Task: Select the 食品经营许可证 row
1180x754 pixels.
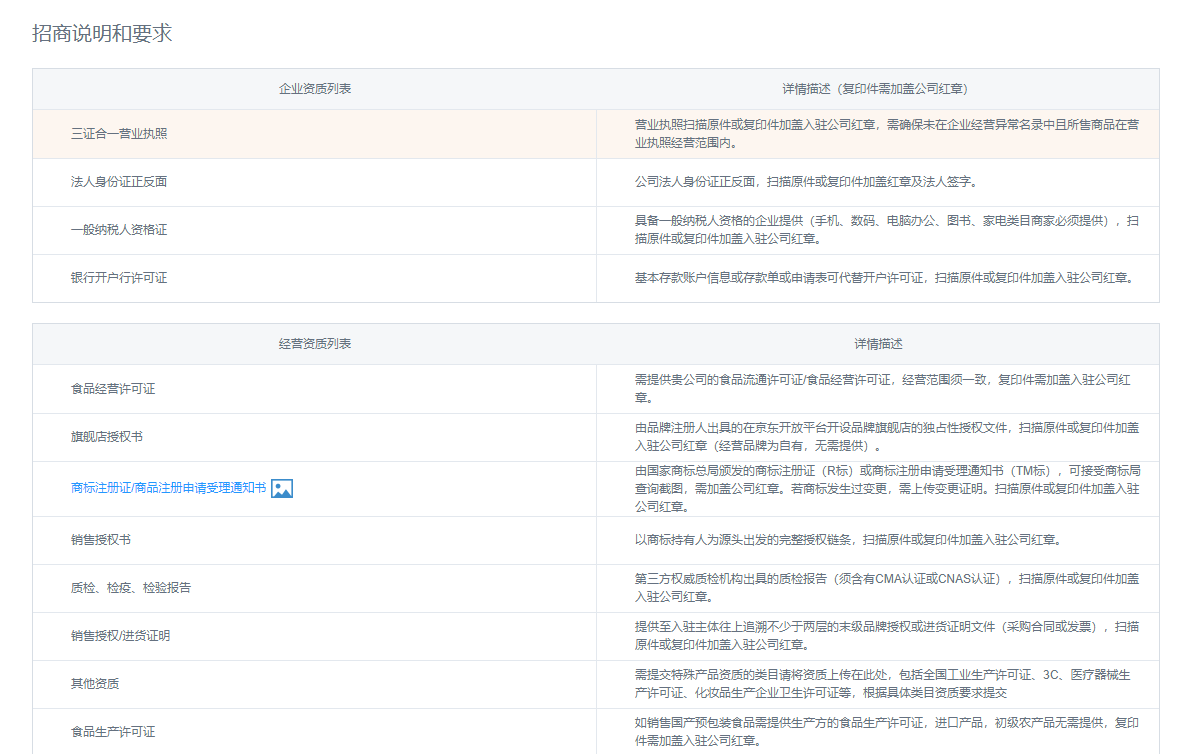Action: click(595, 389)
